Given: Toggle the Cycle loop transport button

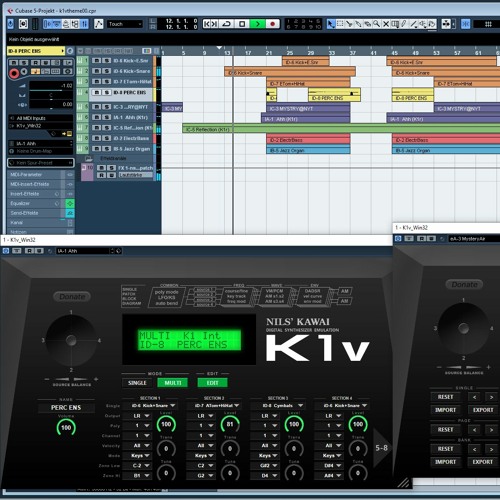Looking at the screenshot, I should coord(227,24).
